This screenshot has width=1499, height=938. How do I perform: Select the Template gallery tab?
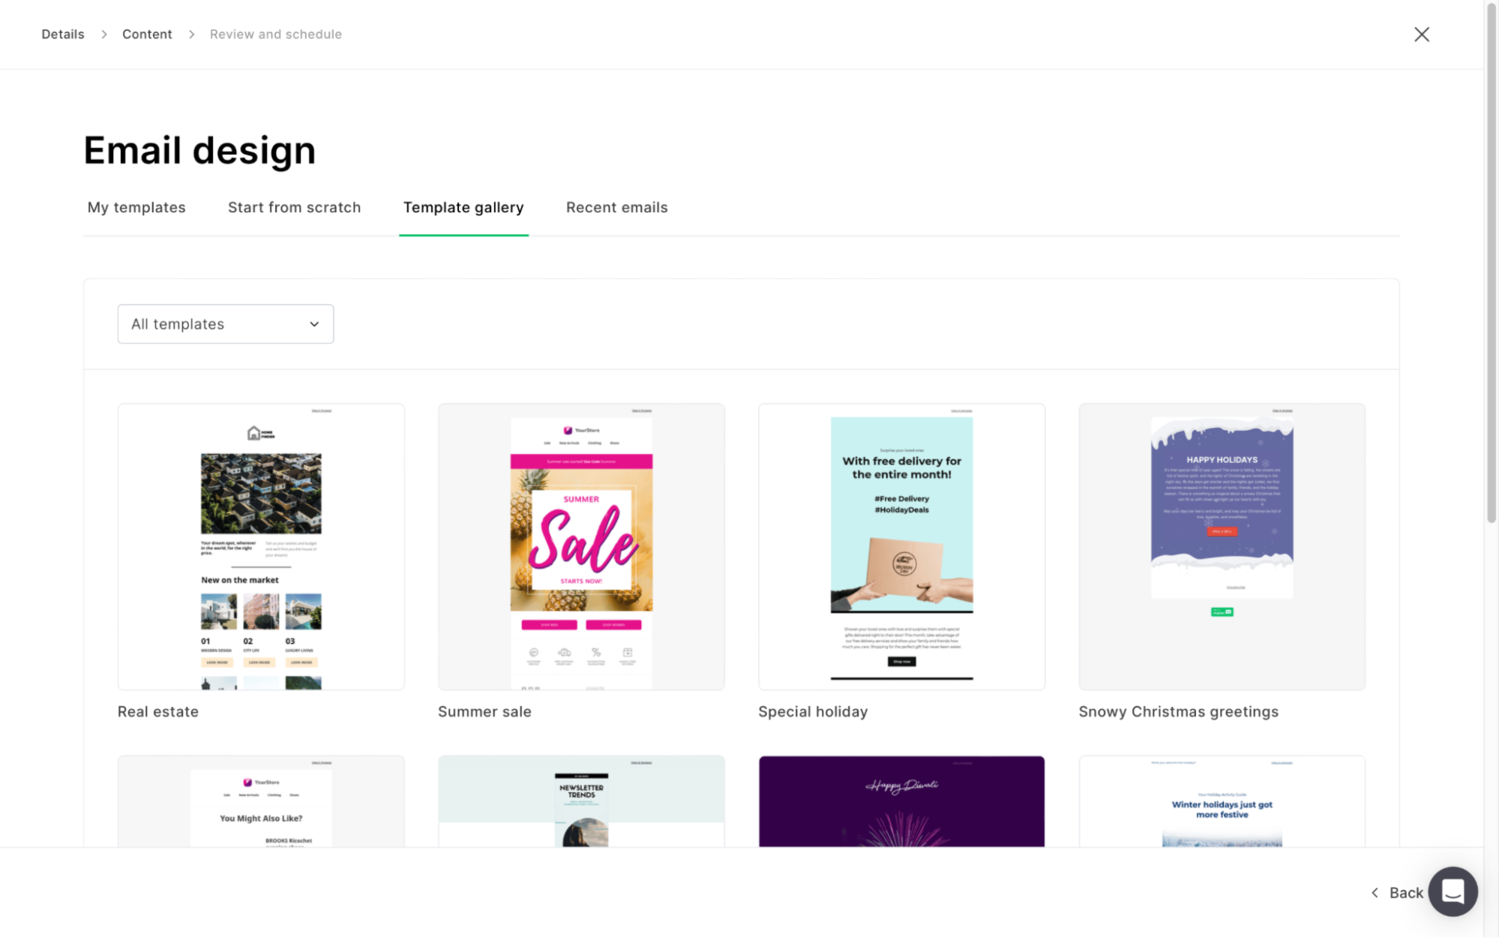tap(463, 208)
